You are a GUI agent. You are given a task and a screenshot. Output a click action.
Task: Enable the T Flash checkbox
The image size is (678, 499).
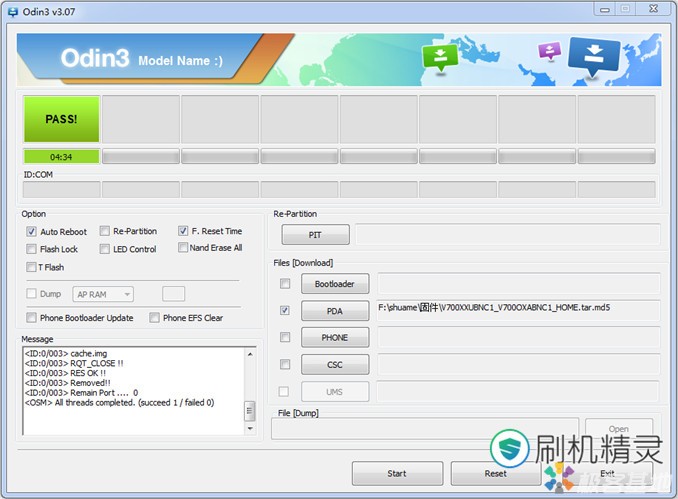(31, 267)
